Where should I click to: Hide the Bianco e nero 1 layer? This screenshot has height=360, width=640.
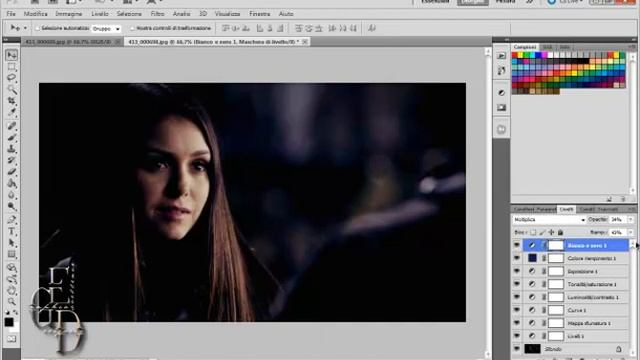pyautogui.click(x=517, y=245)
